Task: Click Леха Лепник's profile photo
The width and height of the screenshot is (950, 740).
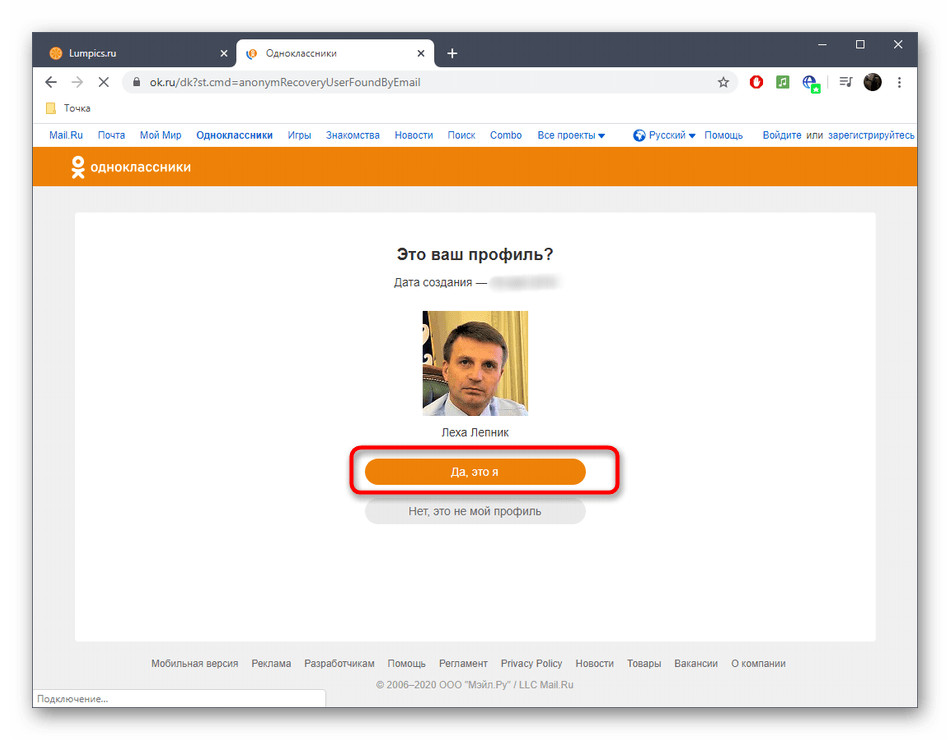Action: (475, 363)
